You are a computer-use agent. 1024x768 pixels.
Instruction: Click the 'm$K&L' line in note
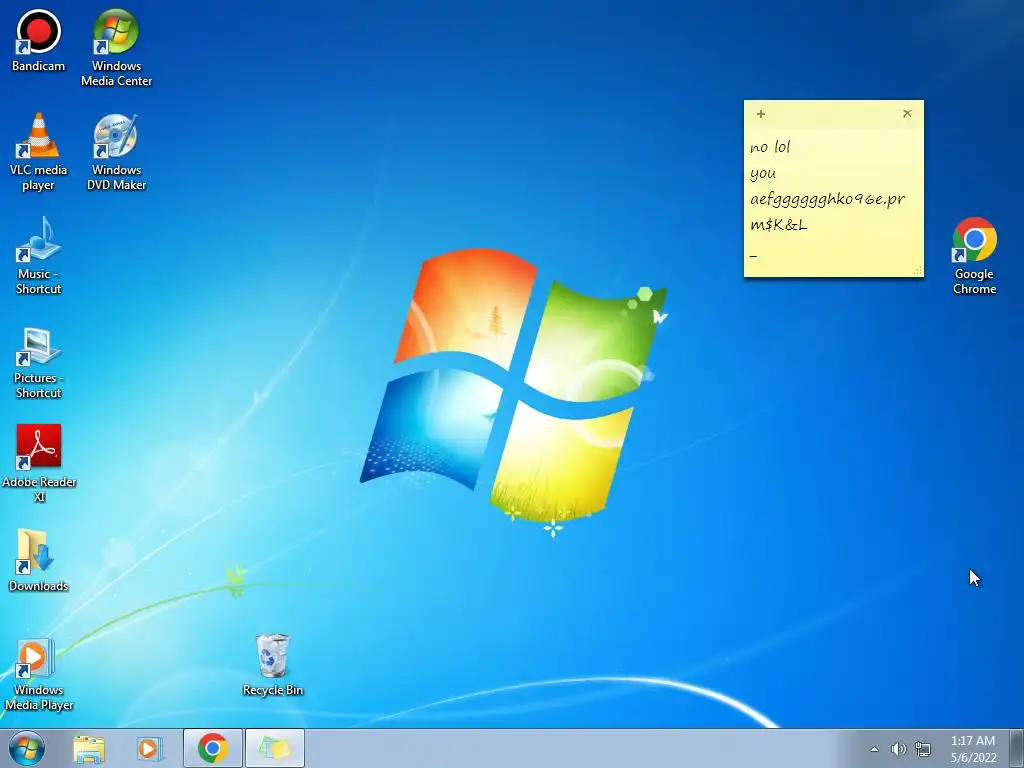tap(778, 225)
